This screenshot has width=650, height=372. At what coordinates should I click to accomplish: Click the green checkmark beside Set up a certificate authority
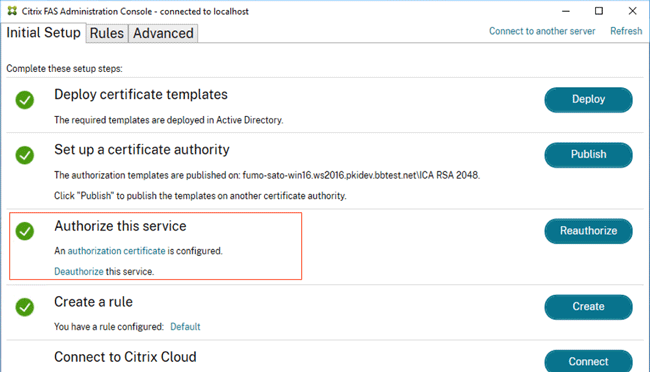[25, 155]
